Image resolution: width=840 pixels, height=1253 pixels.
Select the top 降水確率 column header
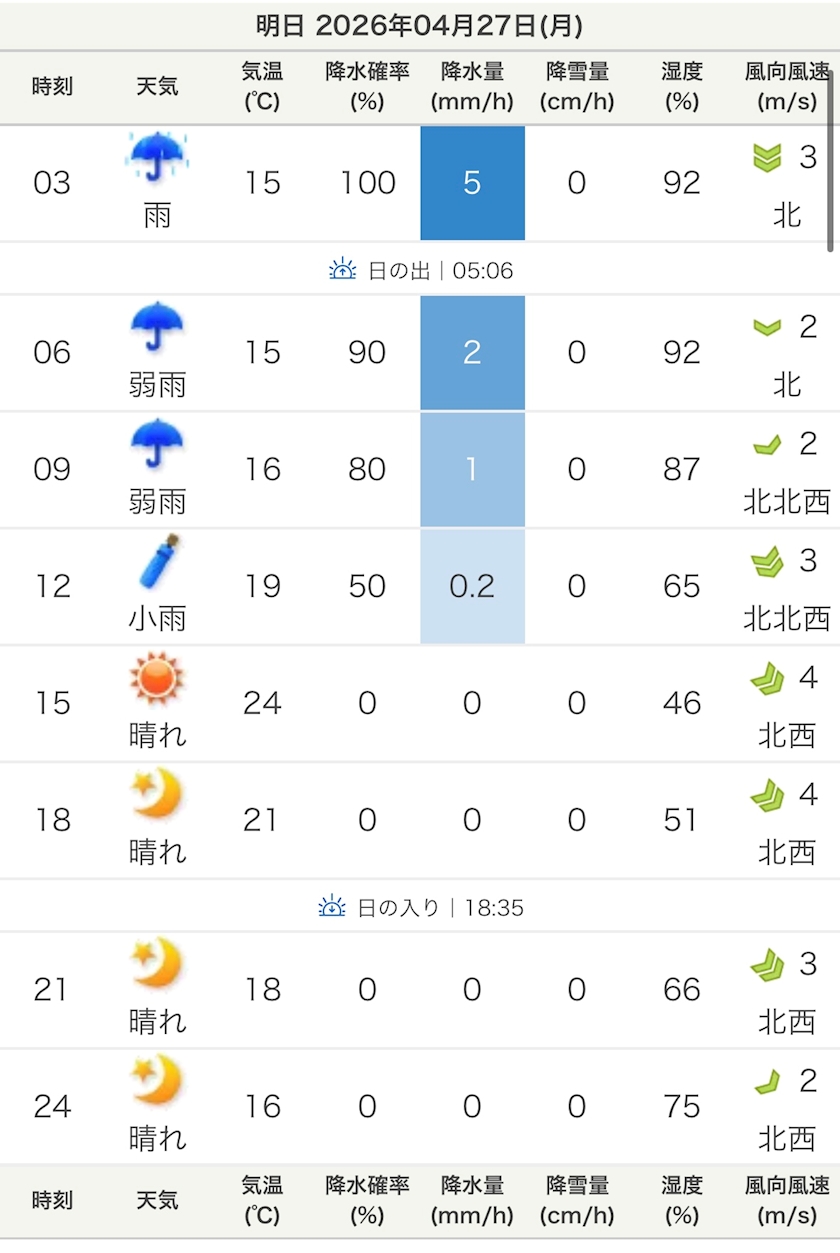(x=367, y=87)
